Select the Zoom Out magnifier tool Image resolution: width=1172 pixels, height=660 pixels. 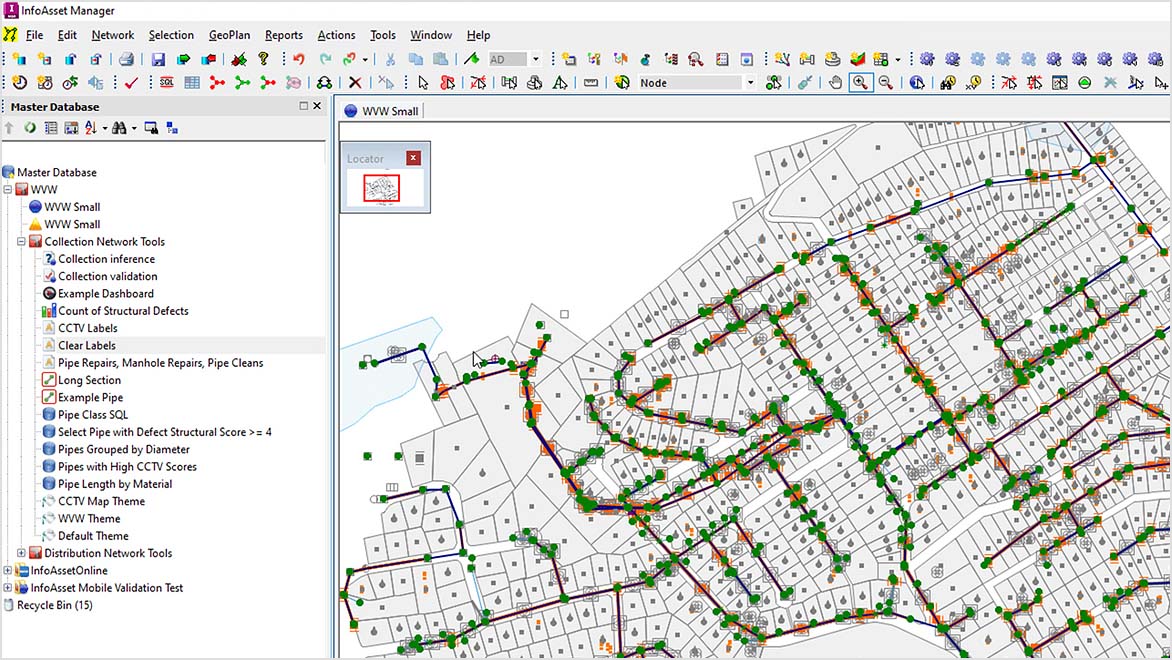click(x=885, y=83)
